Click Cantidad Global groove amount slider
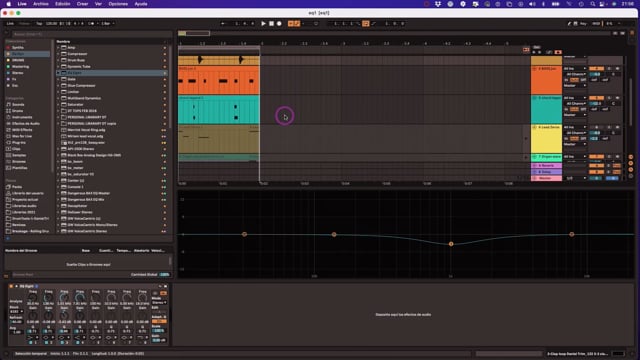This screenshot has height=360, width=640. pyautogui.click(x=164, y=275)
